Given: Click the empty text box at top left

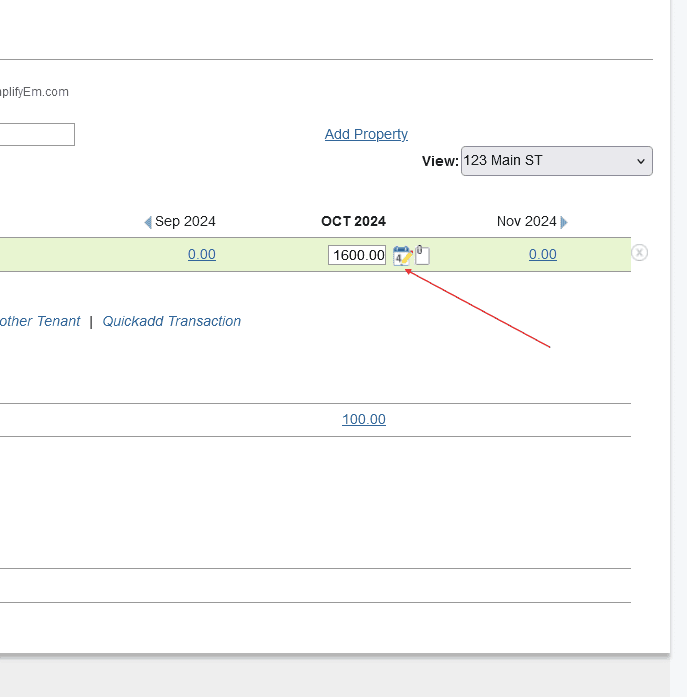Looking at the screenshot, I should 37,134.
